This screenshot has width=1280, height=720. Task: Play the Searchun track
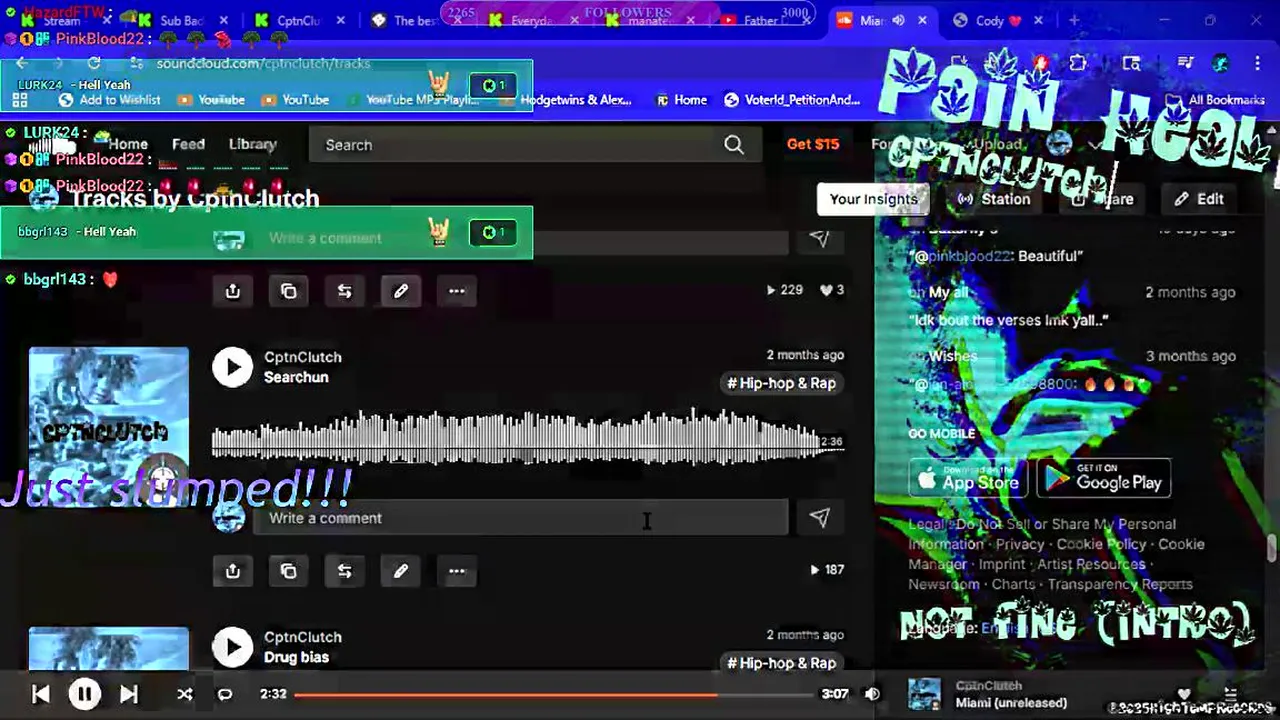click(x=233, y=367)
